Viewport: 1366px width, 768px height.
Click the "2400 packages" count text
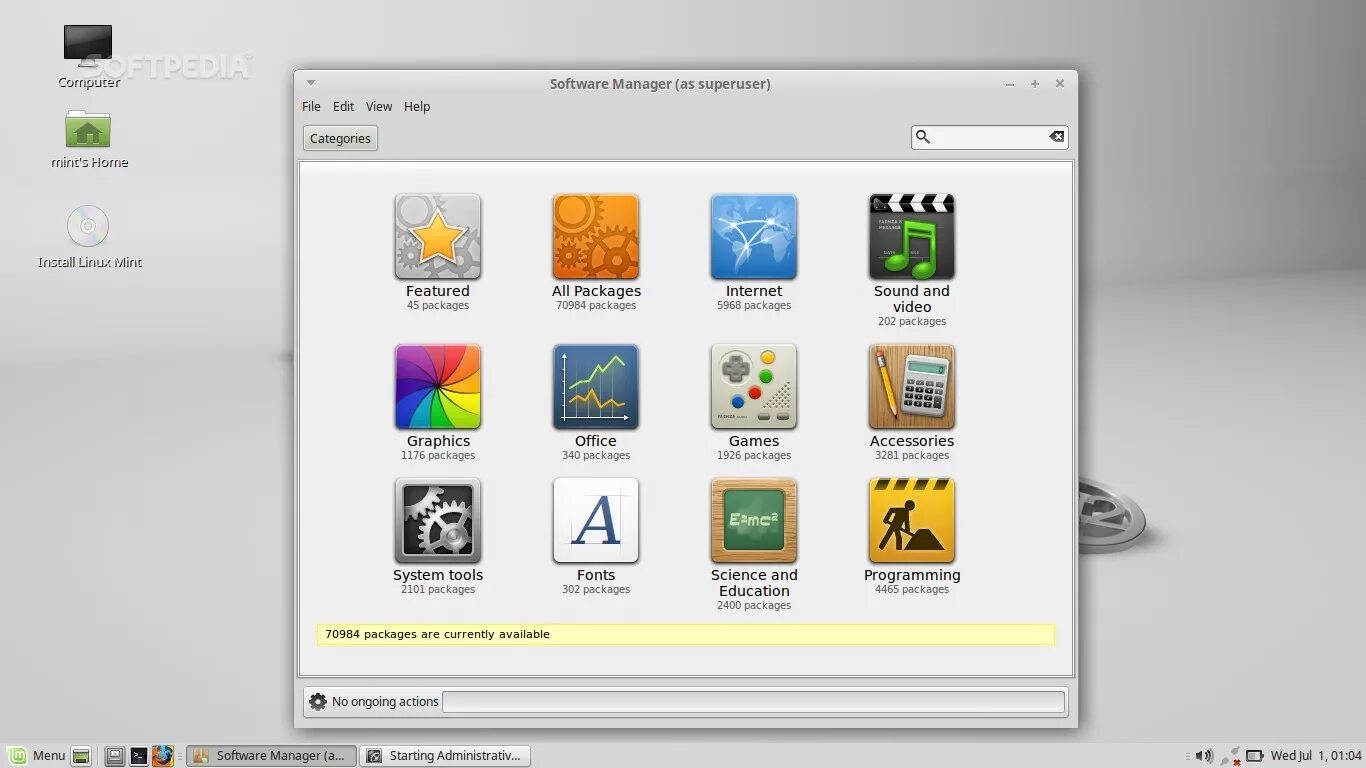click(x=754, y=606)
